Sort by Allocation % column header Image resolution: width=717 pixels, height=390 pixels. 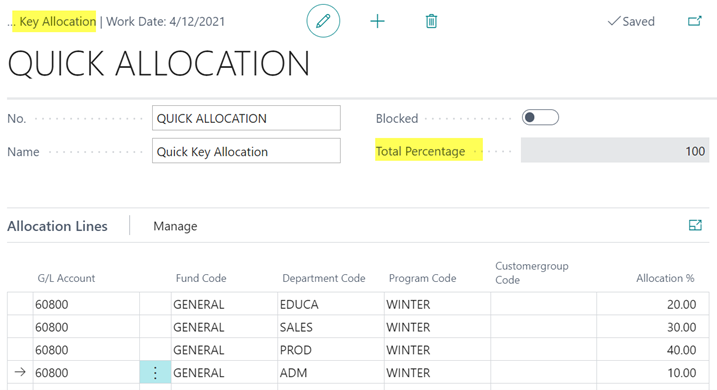[x=665, y=278]
